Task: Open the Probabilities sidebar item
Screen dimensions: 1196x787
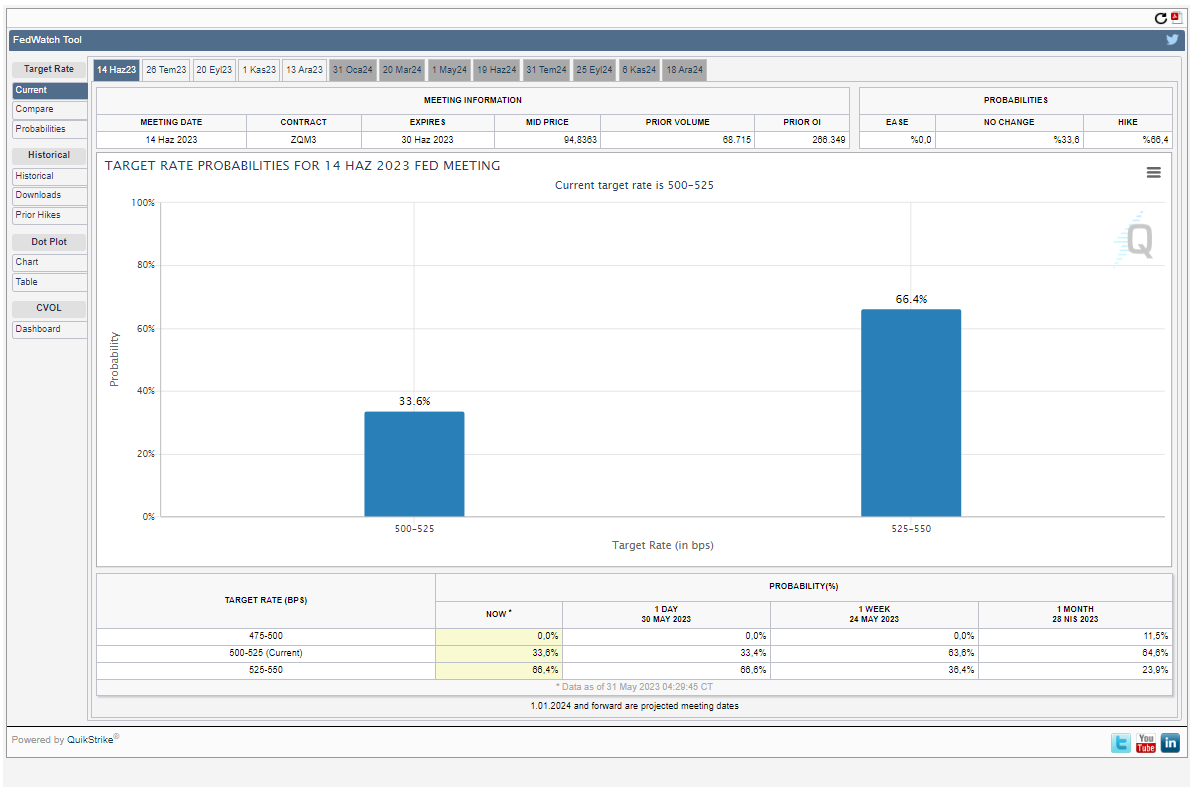Action: point(50,129)
